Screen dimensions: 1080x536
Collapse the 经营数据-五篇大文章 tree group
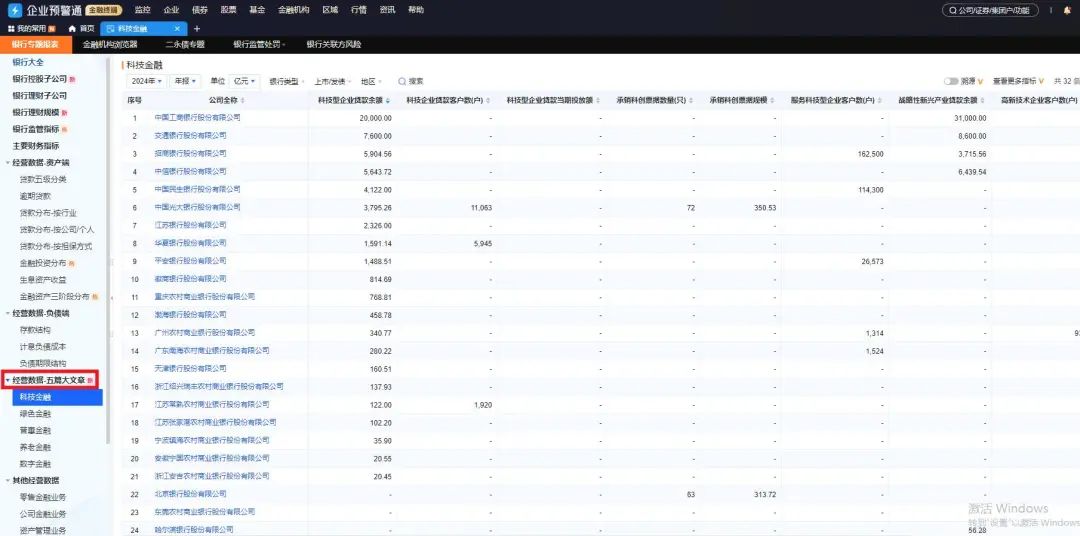click(x=8, y=380)
